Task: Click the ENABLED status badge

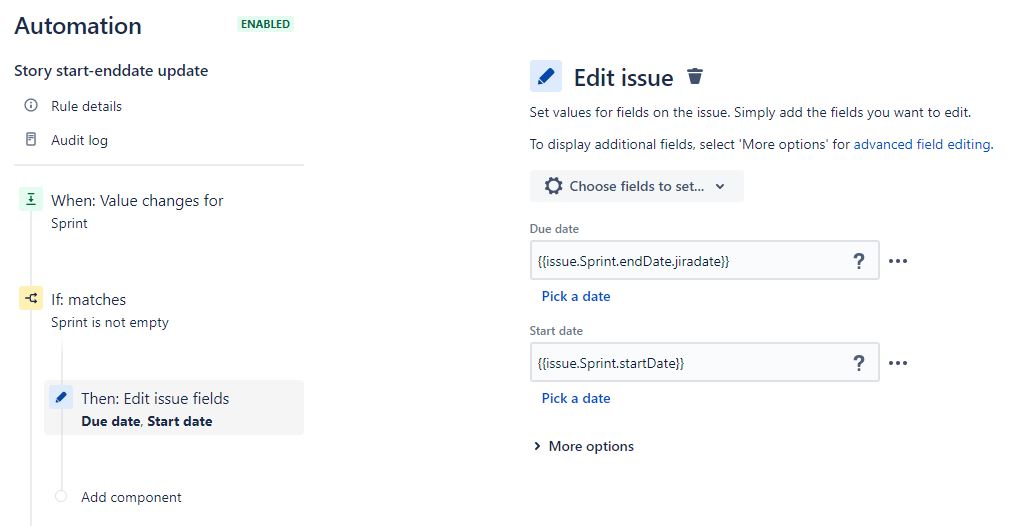Action: pyautogui.click(x=265, y=24)
